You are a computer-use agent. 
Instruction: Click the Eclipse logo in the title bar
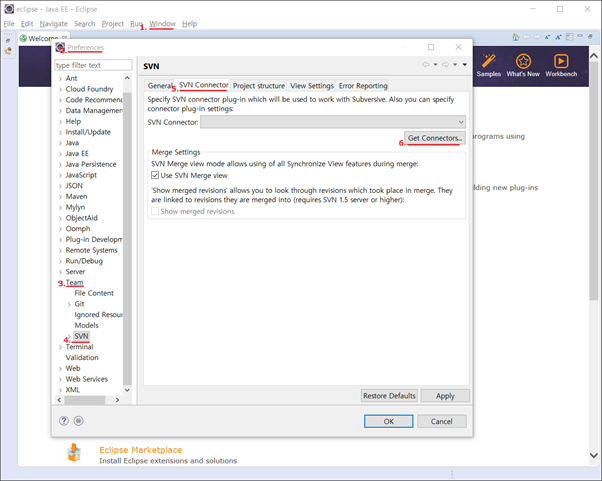(9, 9)
